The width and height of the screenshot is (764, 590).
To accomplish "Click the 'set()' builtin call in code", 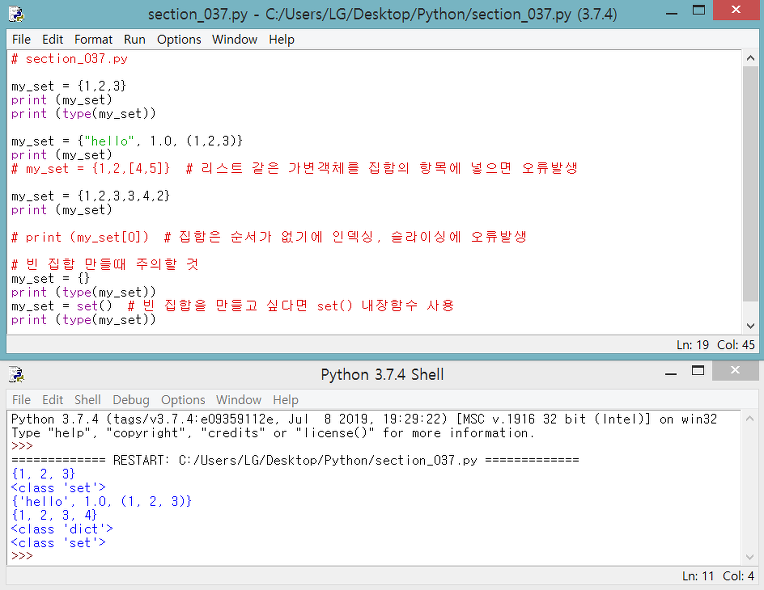I will (95, 306).
